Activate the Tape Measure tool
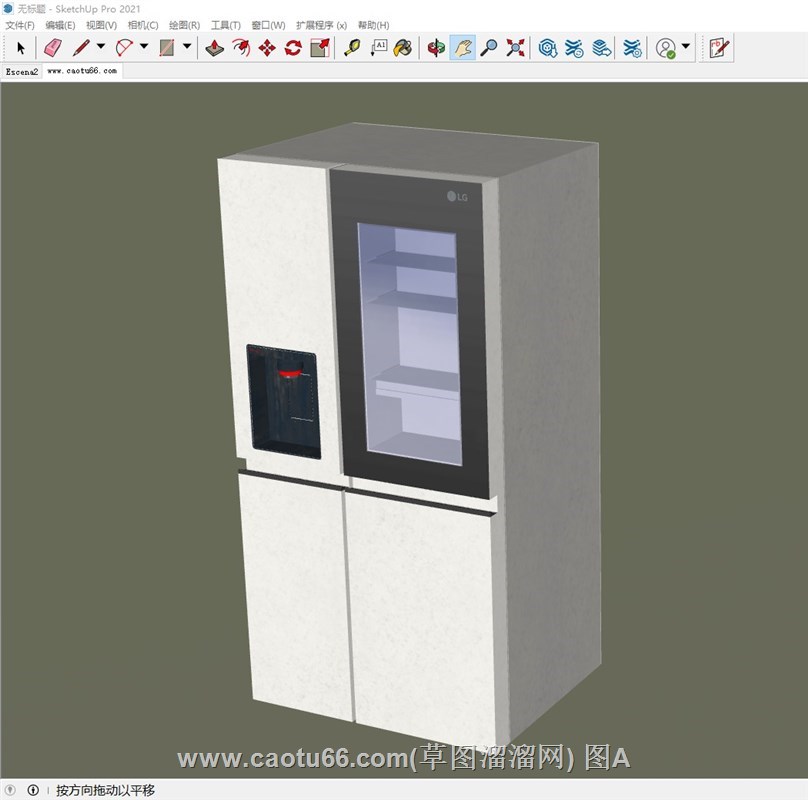The width and height of the screenshot is (808, 800). click(x=352, y=47)
